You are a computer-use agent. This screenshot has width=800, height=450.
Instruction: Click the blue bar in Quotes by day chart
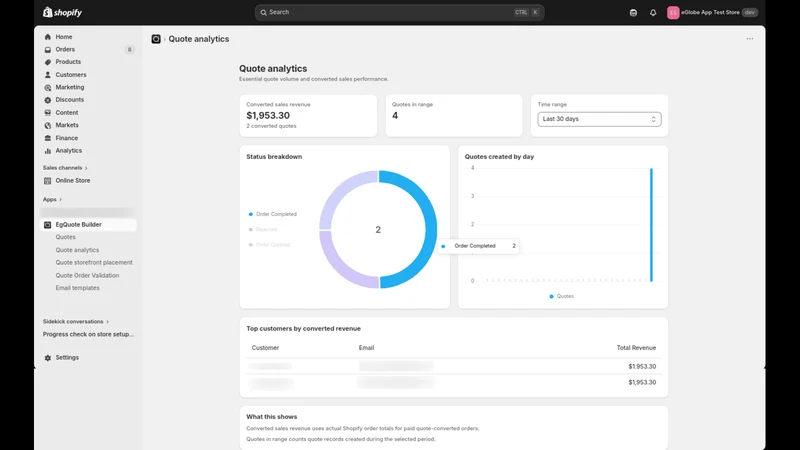651,224
